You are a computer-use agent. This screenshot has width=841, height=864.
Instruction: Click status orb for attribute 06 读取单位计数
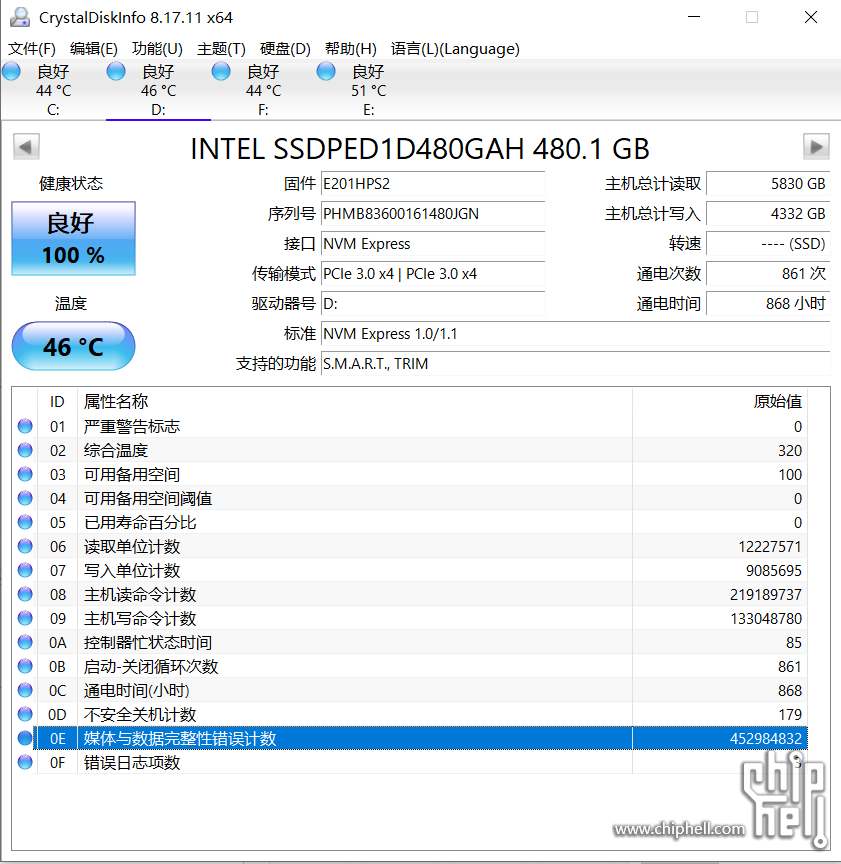pos(25,546)
